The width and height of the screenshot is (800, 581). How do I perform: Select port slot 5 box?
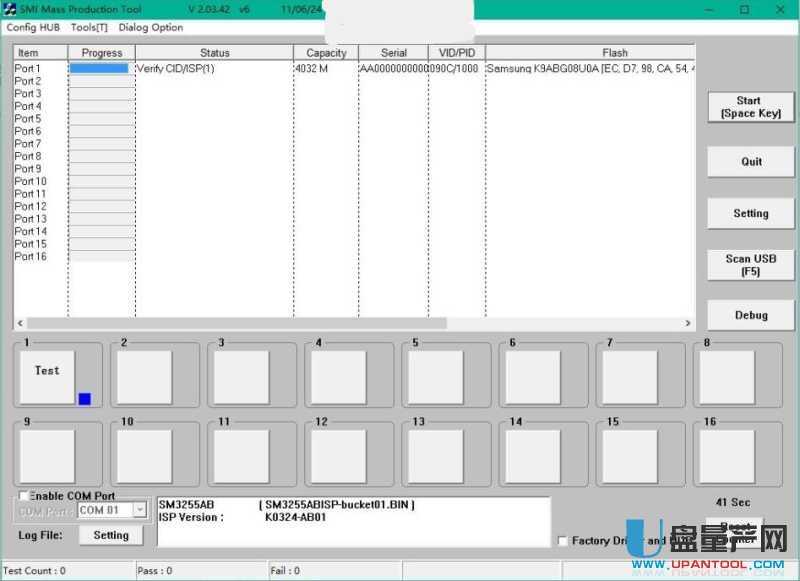pos(435,377)
